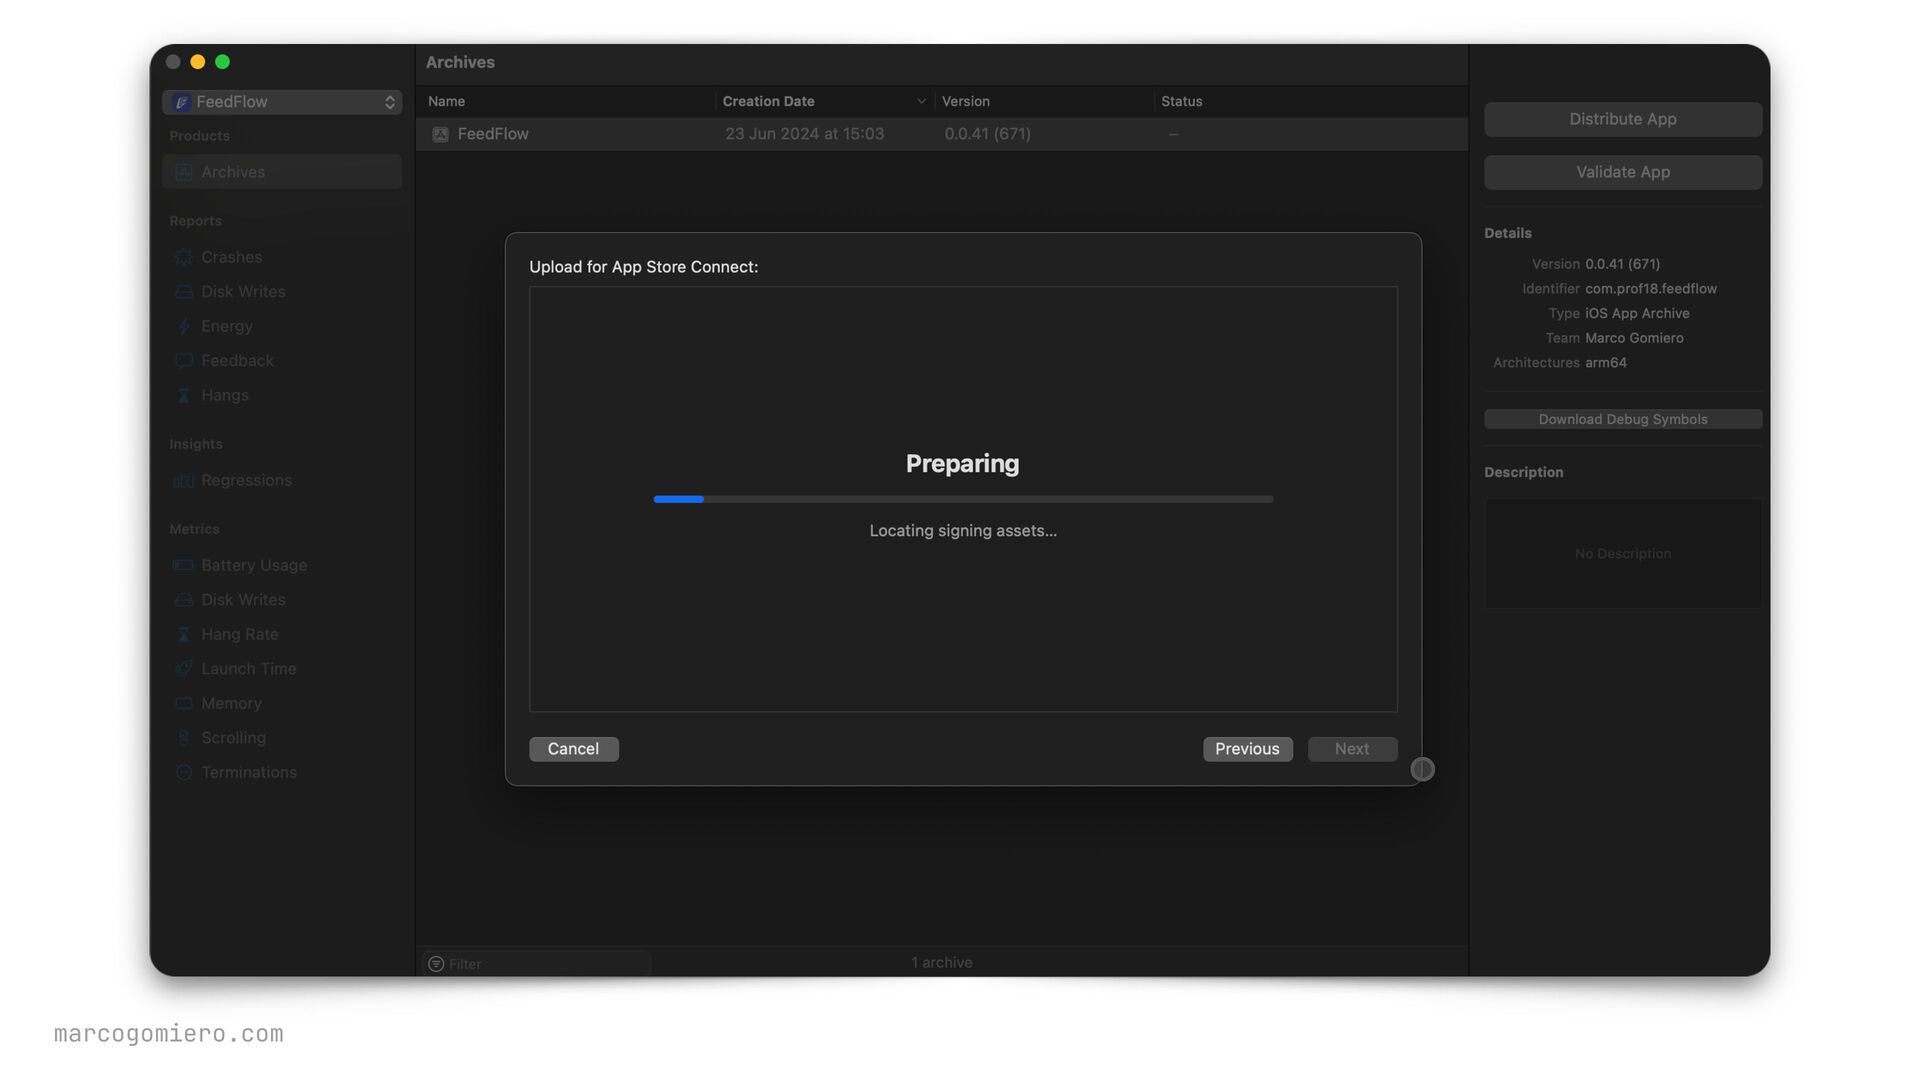The height and width of the screenshot is (1080, 1920).
Task: Click Download Debug Symbols button
Action: 1622,419
